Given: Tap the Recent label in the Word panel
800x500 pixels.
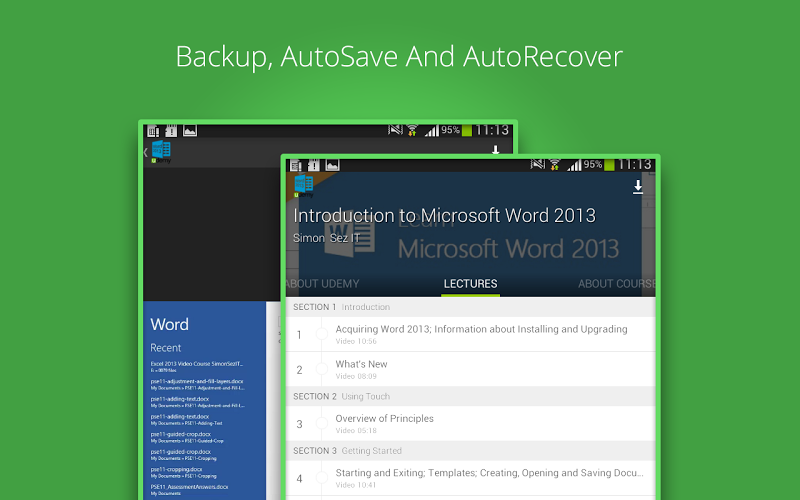Looking at the screenshot, I should point(165,348).
